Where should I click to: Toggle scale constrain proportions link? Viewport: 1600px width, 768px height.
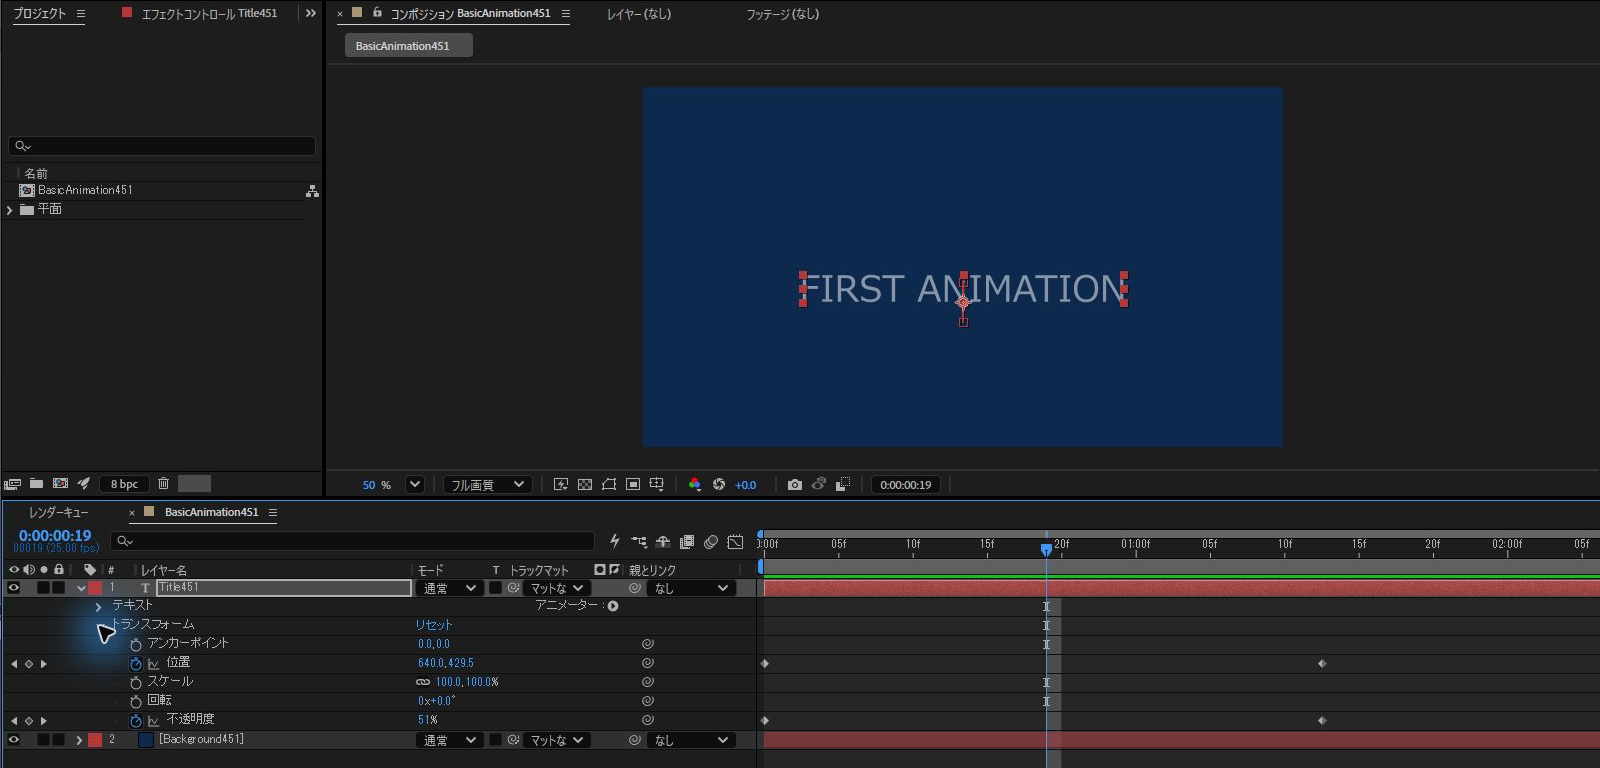pos(423,682)
